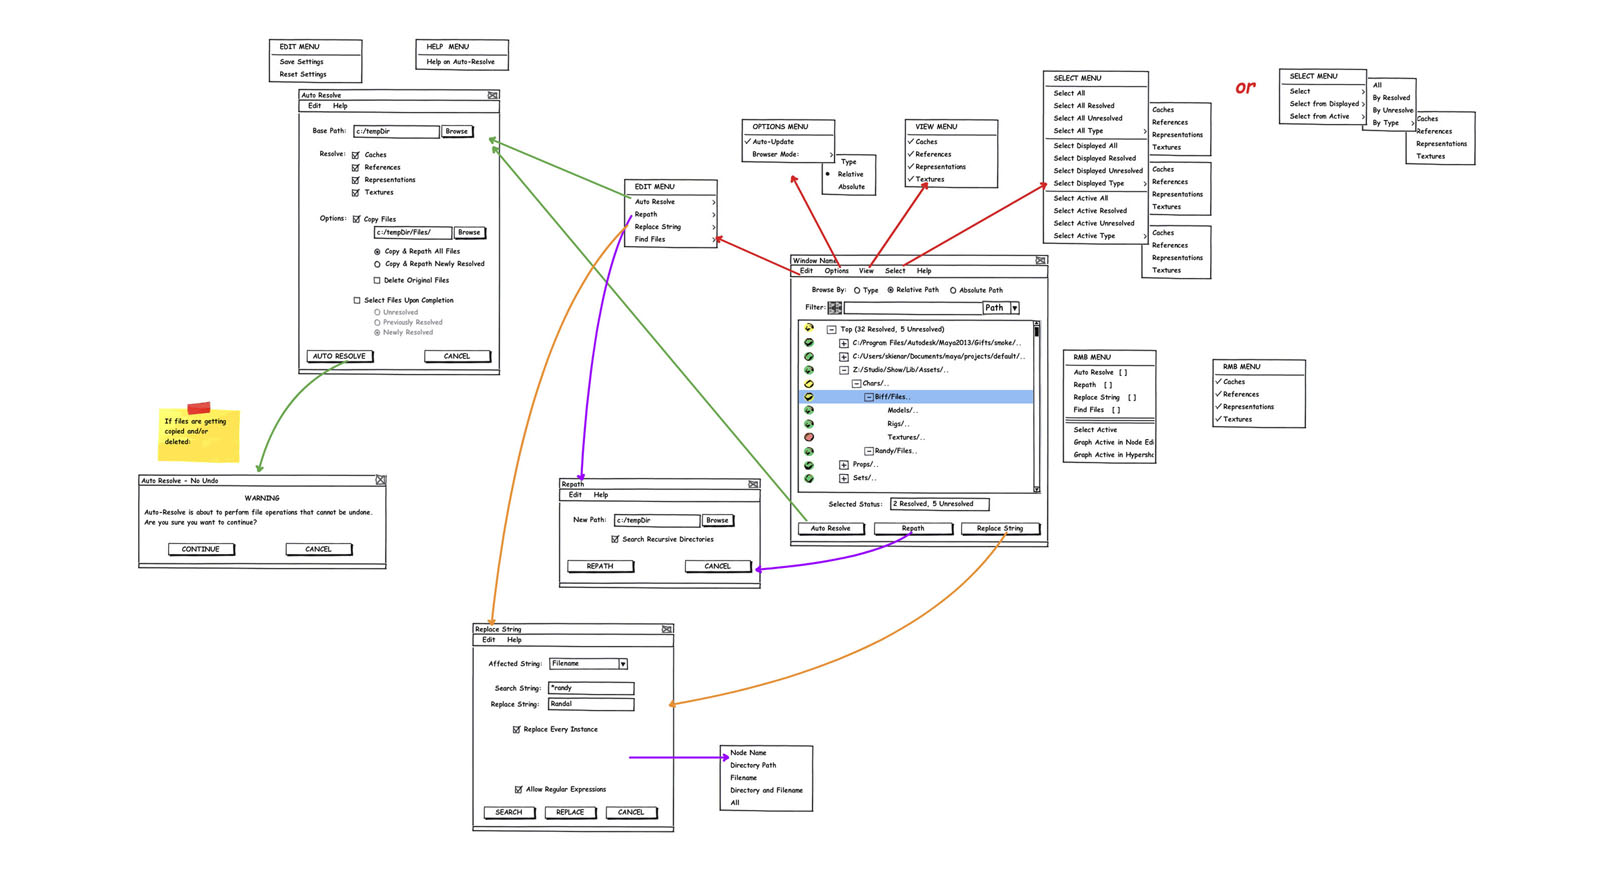Click the green status icon for Props/..
Screen dimensions: 1605x890
809,465
